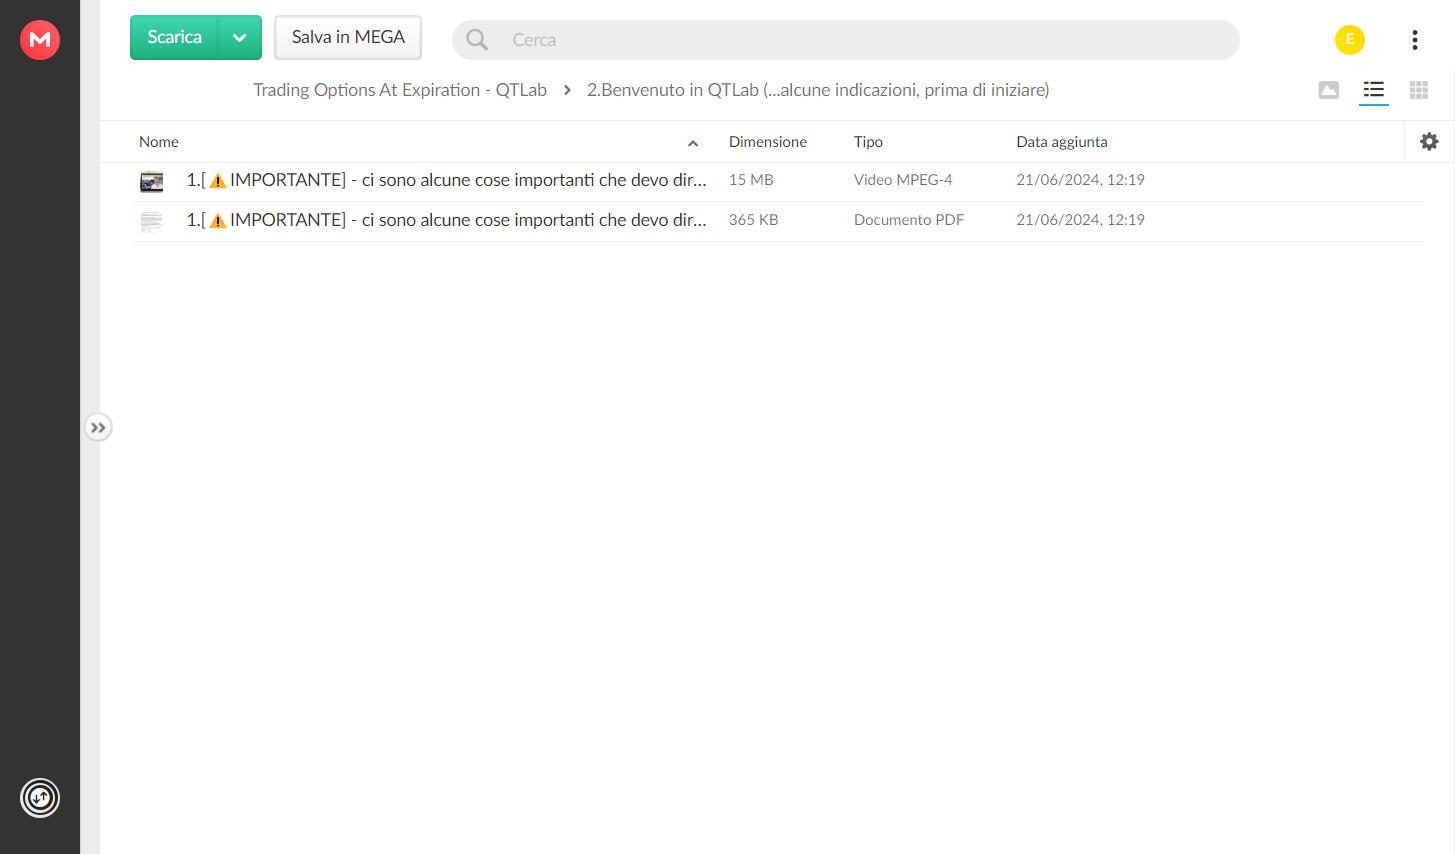1455x854 pixels.
Task: Go to Trading Options At Expiration breadcrumb
Action: pyautogui.click(x=400, y=90)
